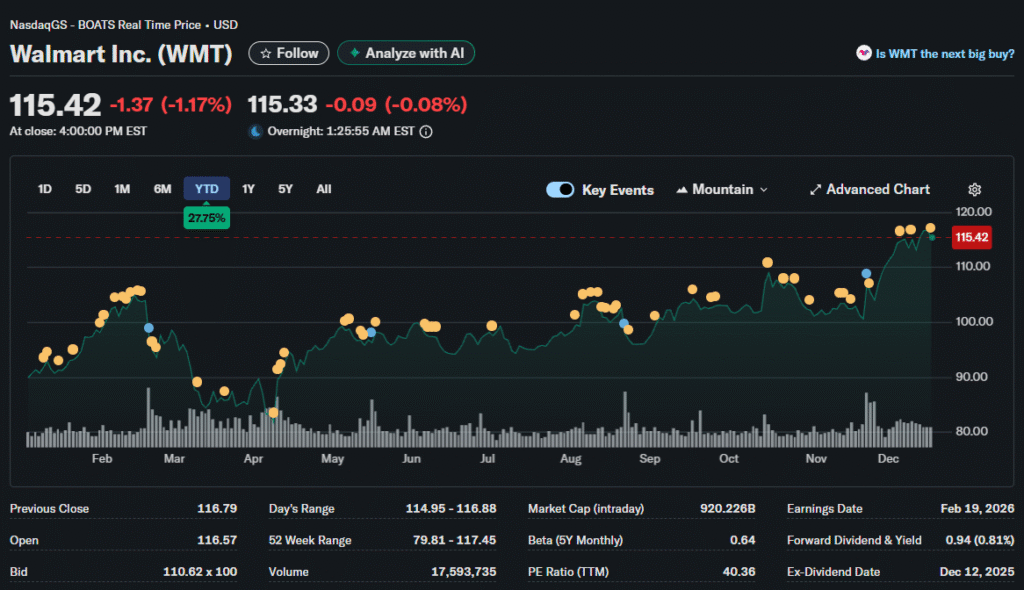The image size is (1024, 590).
Task: Open the Advanced Chart link
Action: (869, 190)
